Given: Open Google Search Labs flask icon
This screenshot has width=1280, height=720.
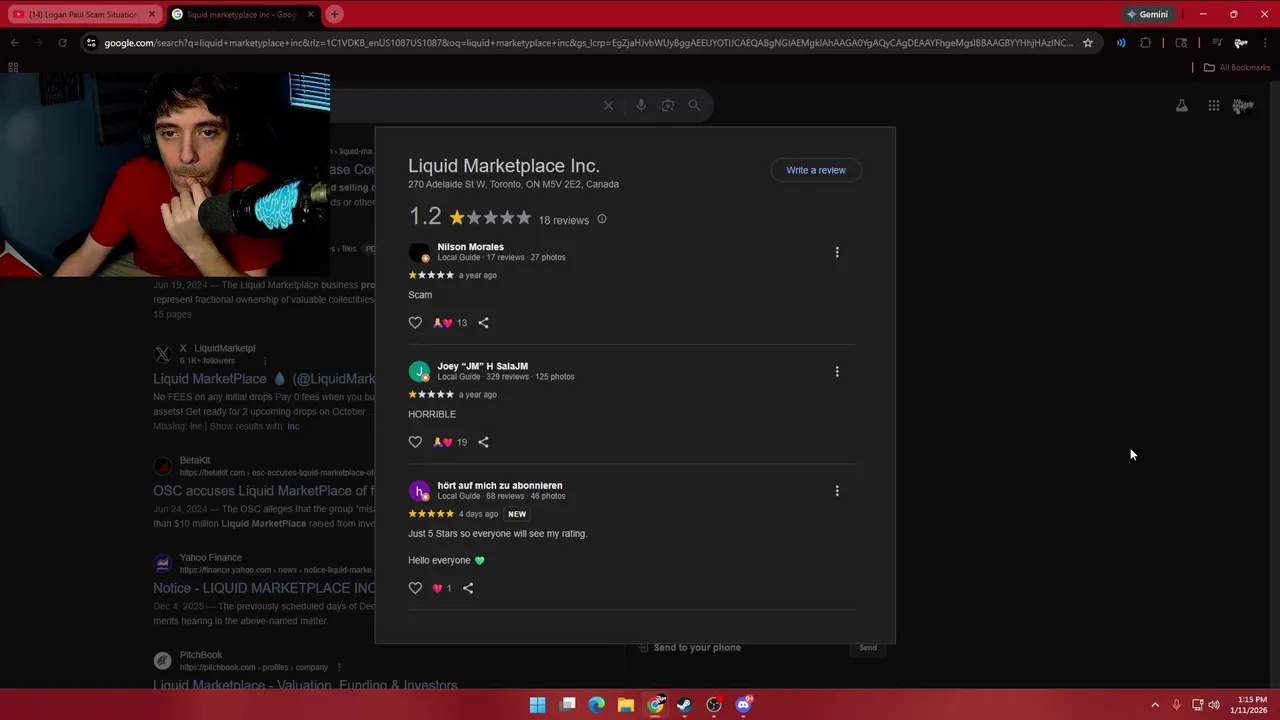Looking at the screenshot, I should pyautogui.click(x=1182, y=105).
